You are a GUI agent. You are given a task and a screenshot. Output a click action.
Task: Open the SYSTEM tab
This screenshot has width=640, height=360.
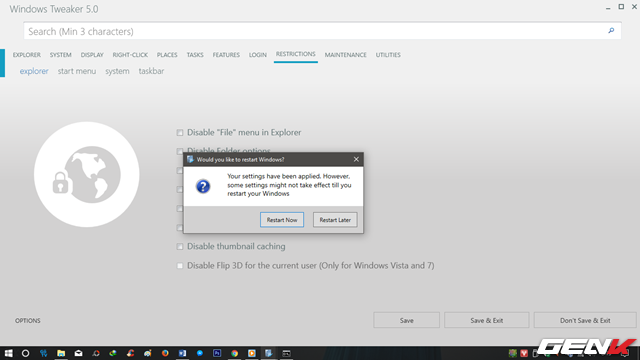60,55
